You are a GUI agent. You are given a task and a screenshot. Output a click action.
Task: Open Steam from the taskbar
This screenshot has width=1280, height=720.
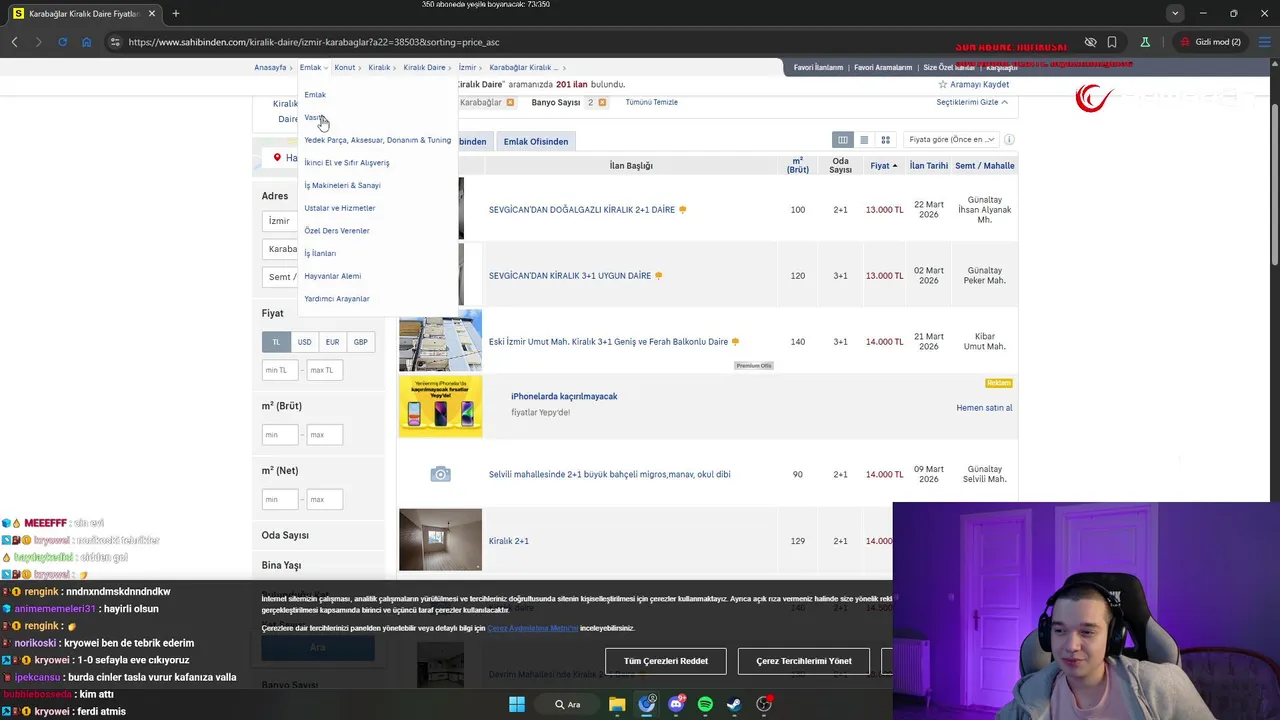point(734,704)
